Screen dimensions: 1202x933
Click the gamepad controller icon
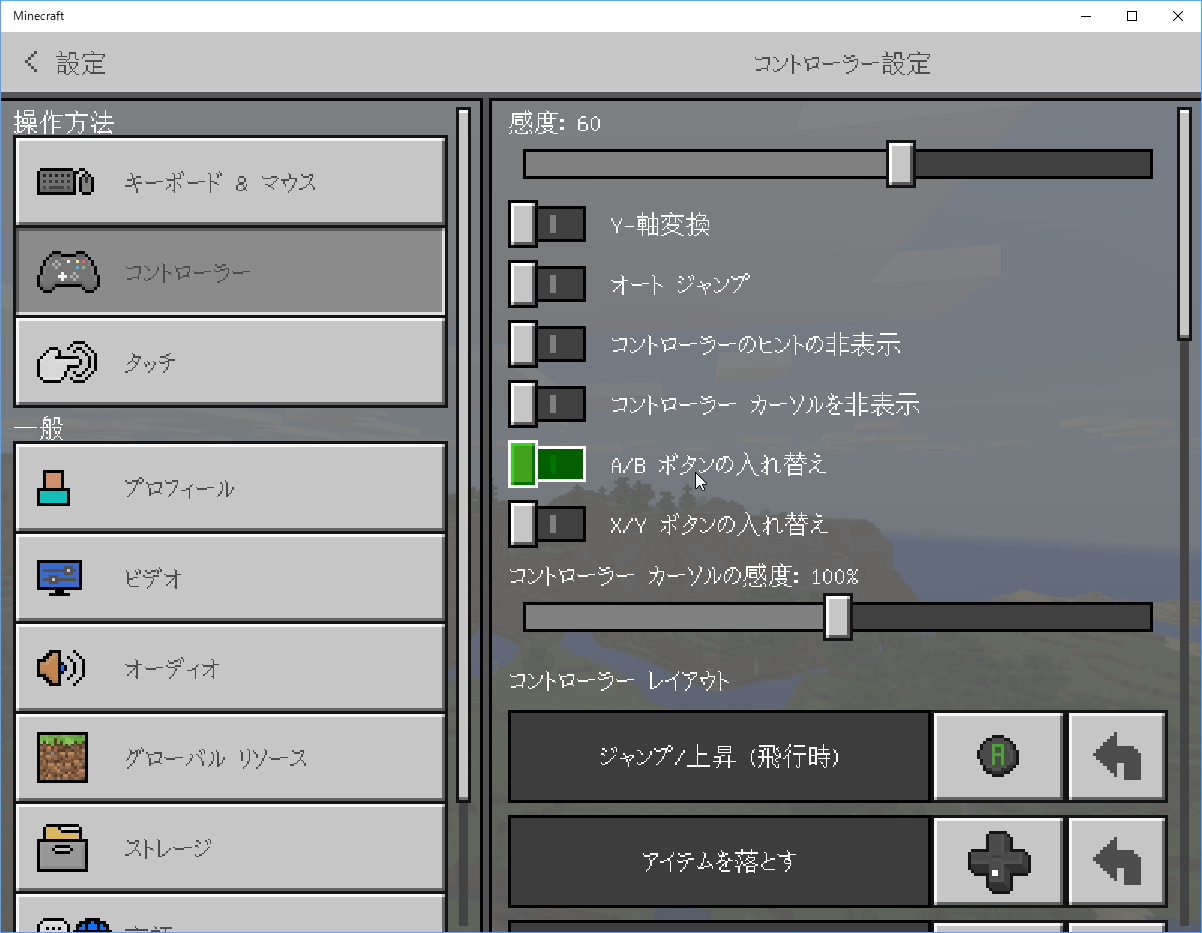coord(67,272)
